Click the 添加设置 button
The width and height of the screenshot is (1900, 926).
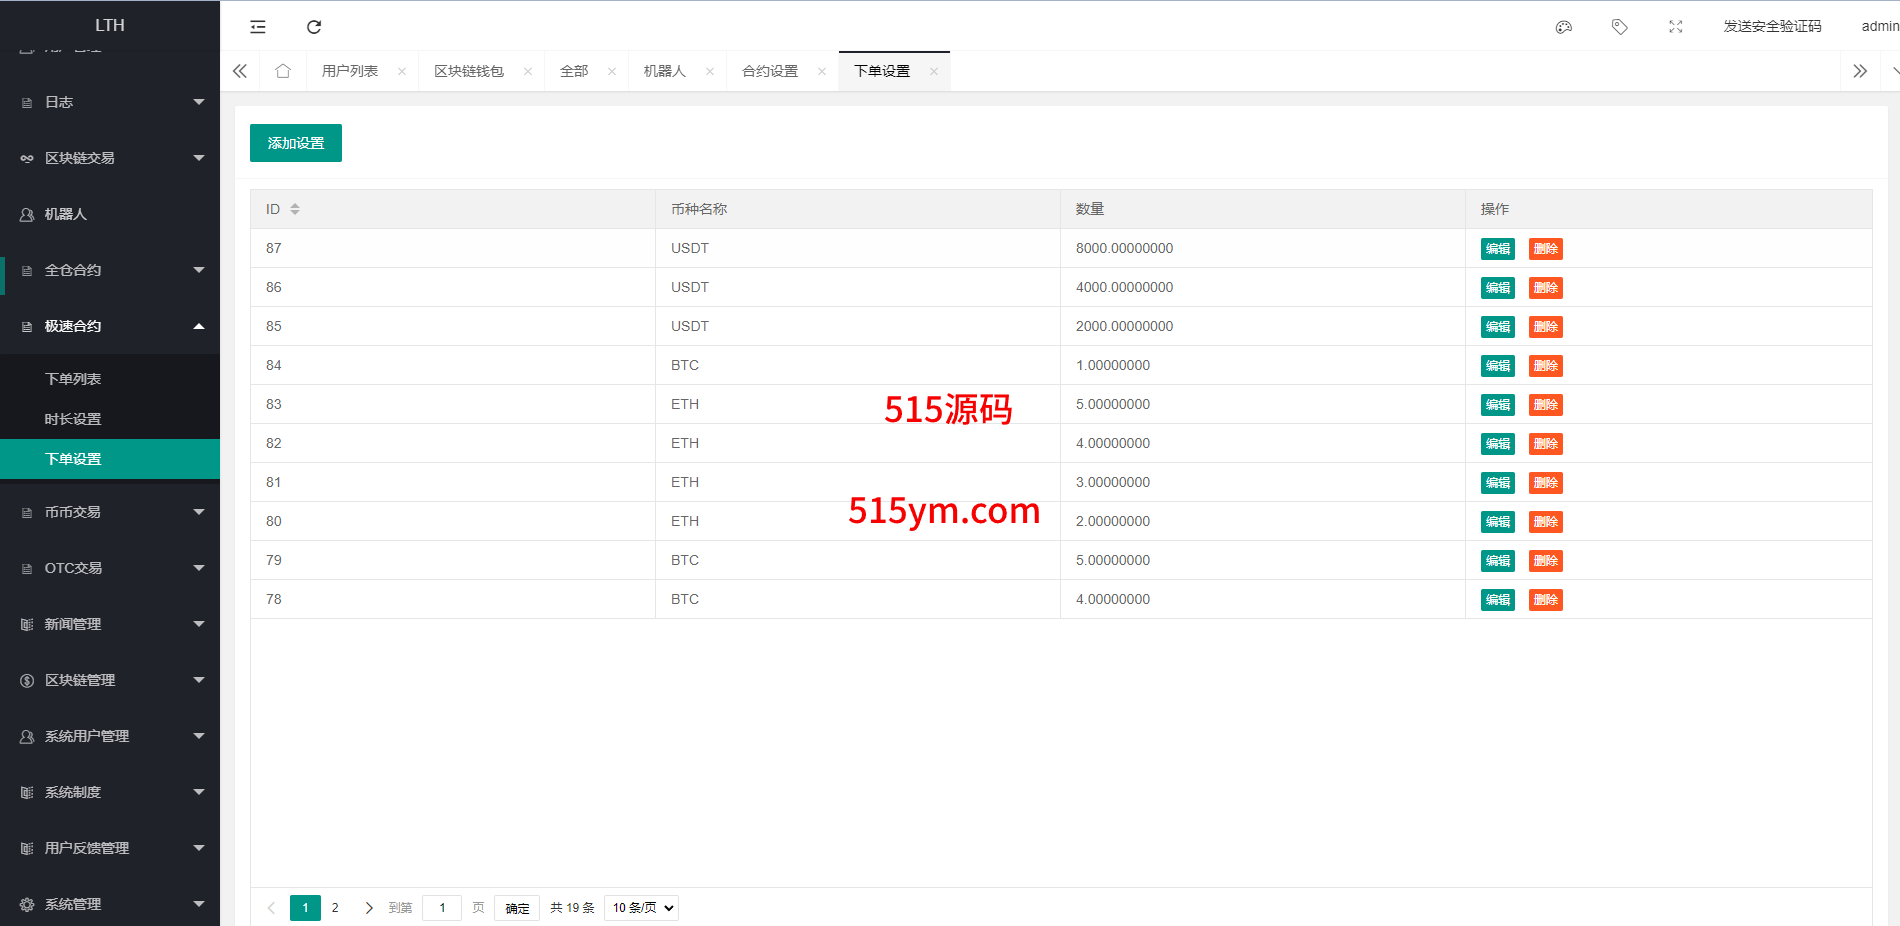click(296, 143)
